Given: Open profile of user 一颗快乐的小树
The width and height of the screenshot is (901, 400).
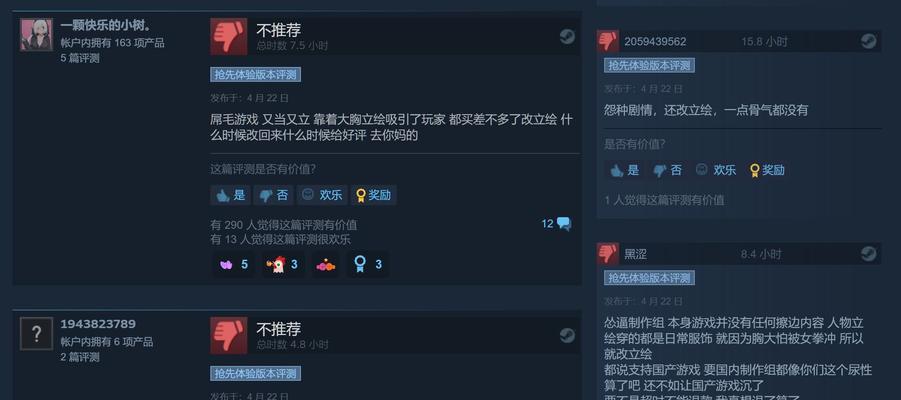Looking at the screenshot, I should [106, 26].
